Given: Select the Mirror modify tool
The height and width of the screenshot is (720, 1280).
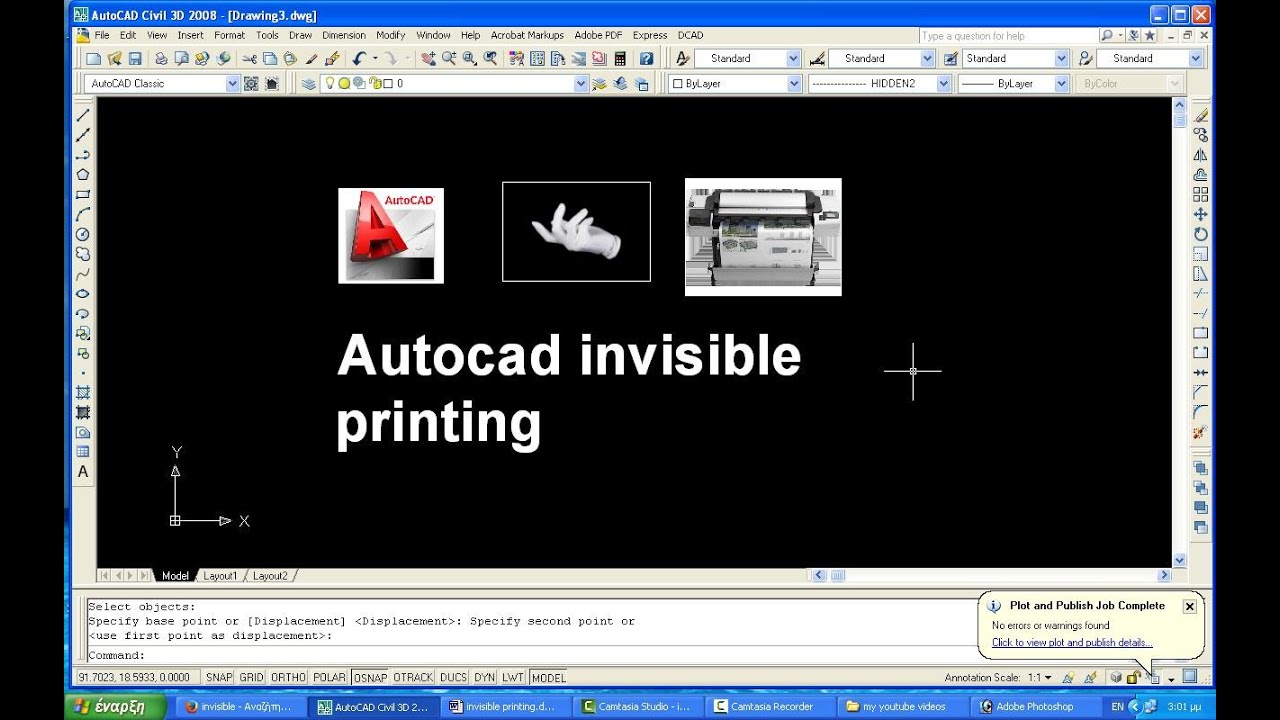Looking at the screenshot, I should (1201, 155).
